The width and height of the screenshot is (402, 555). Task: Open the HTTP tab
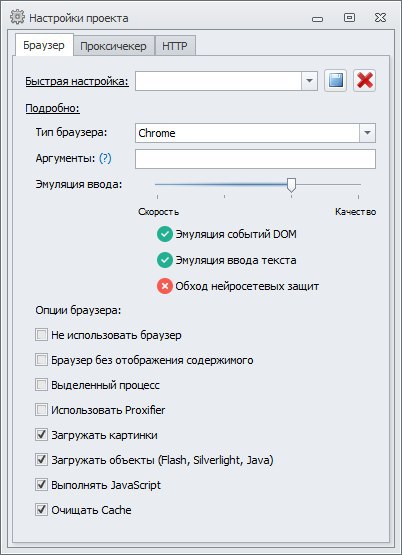(x=175, y=46)
